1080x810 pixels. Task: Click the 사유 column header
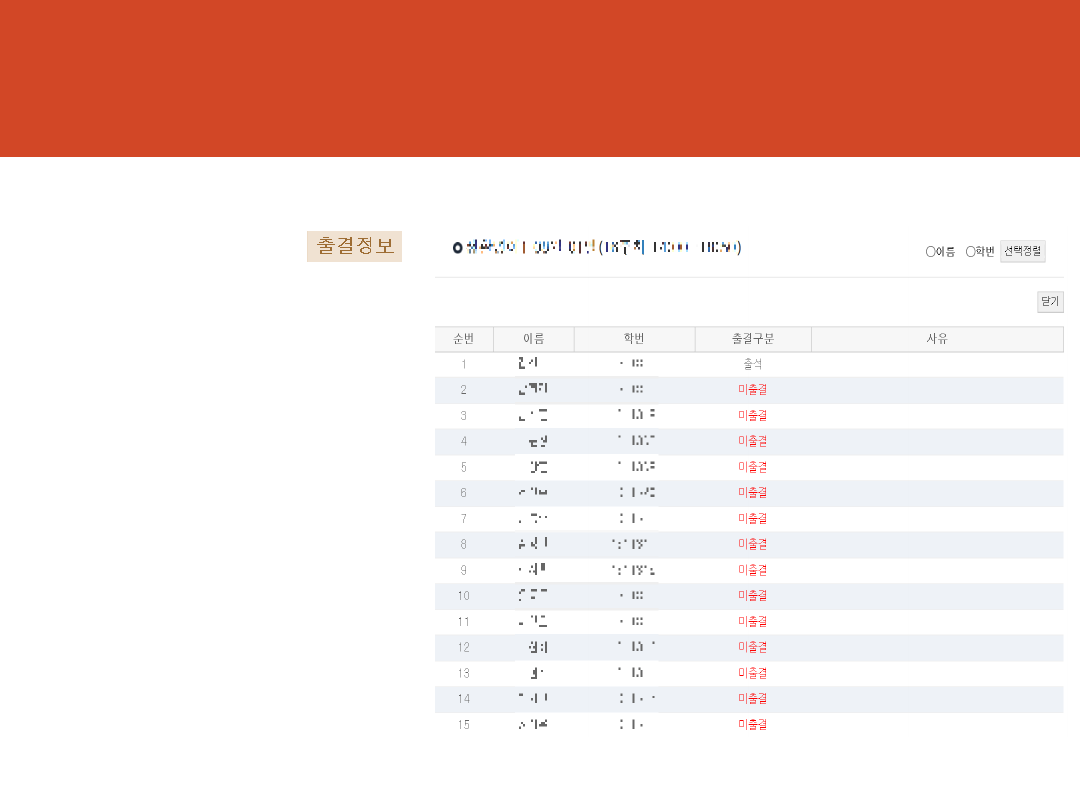(x=937, y=339)
